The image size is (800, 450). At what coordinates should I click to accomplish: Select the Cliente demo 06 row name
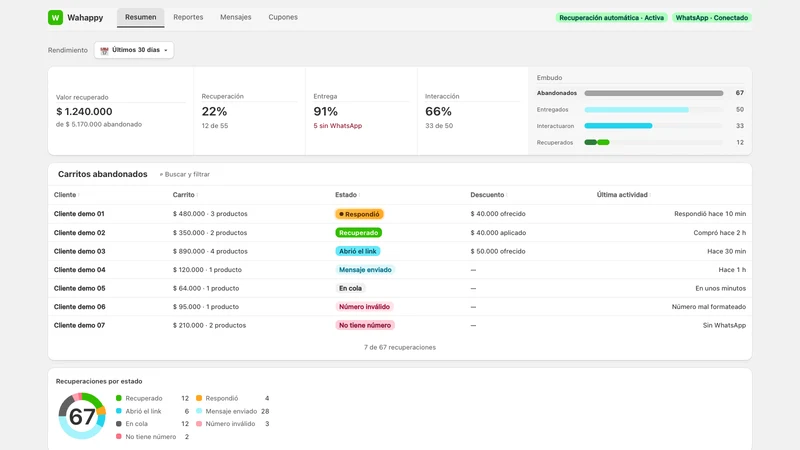coord(80,307)
